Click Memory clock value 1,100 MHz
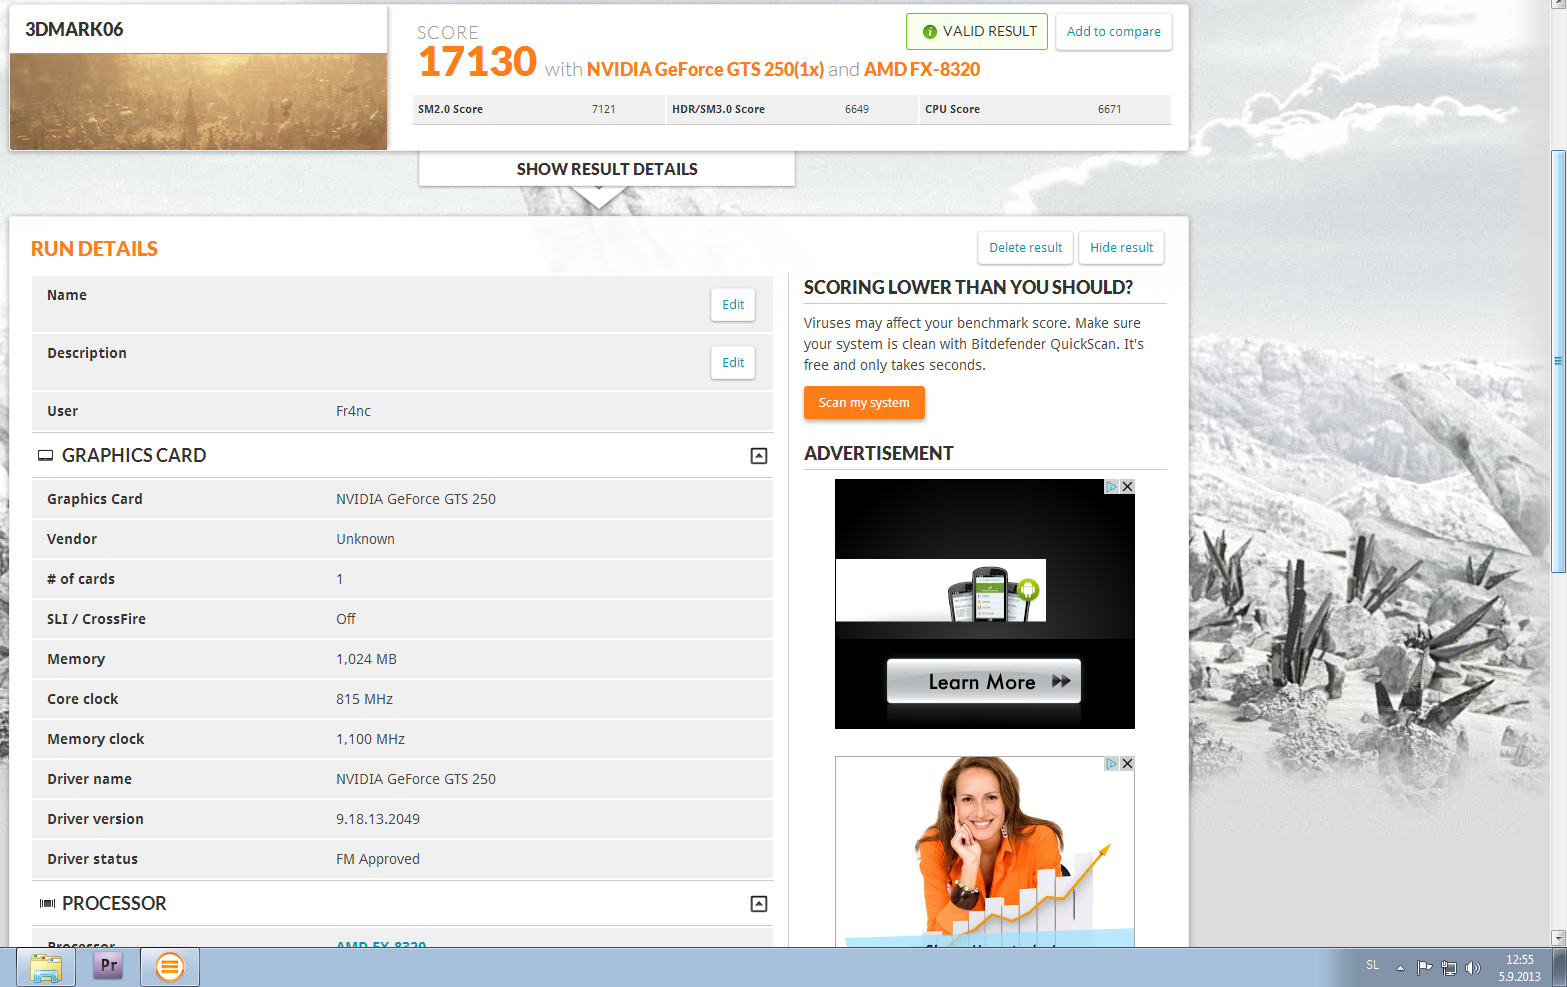This screenshot has height=987, width=1567. point(370,739)
